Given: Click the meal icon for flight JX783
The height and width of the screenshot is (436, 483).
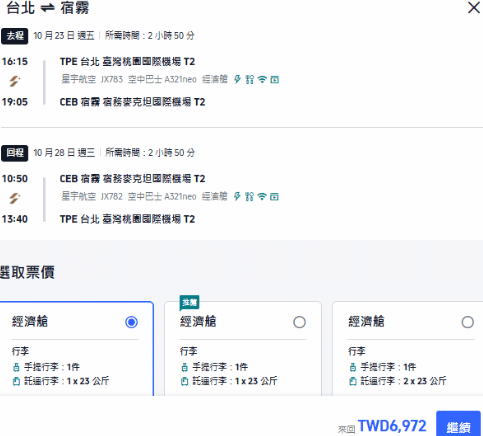Looking at the screenshot, I should tap(250, 79).
